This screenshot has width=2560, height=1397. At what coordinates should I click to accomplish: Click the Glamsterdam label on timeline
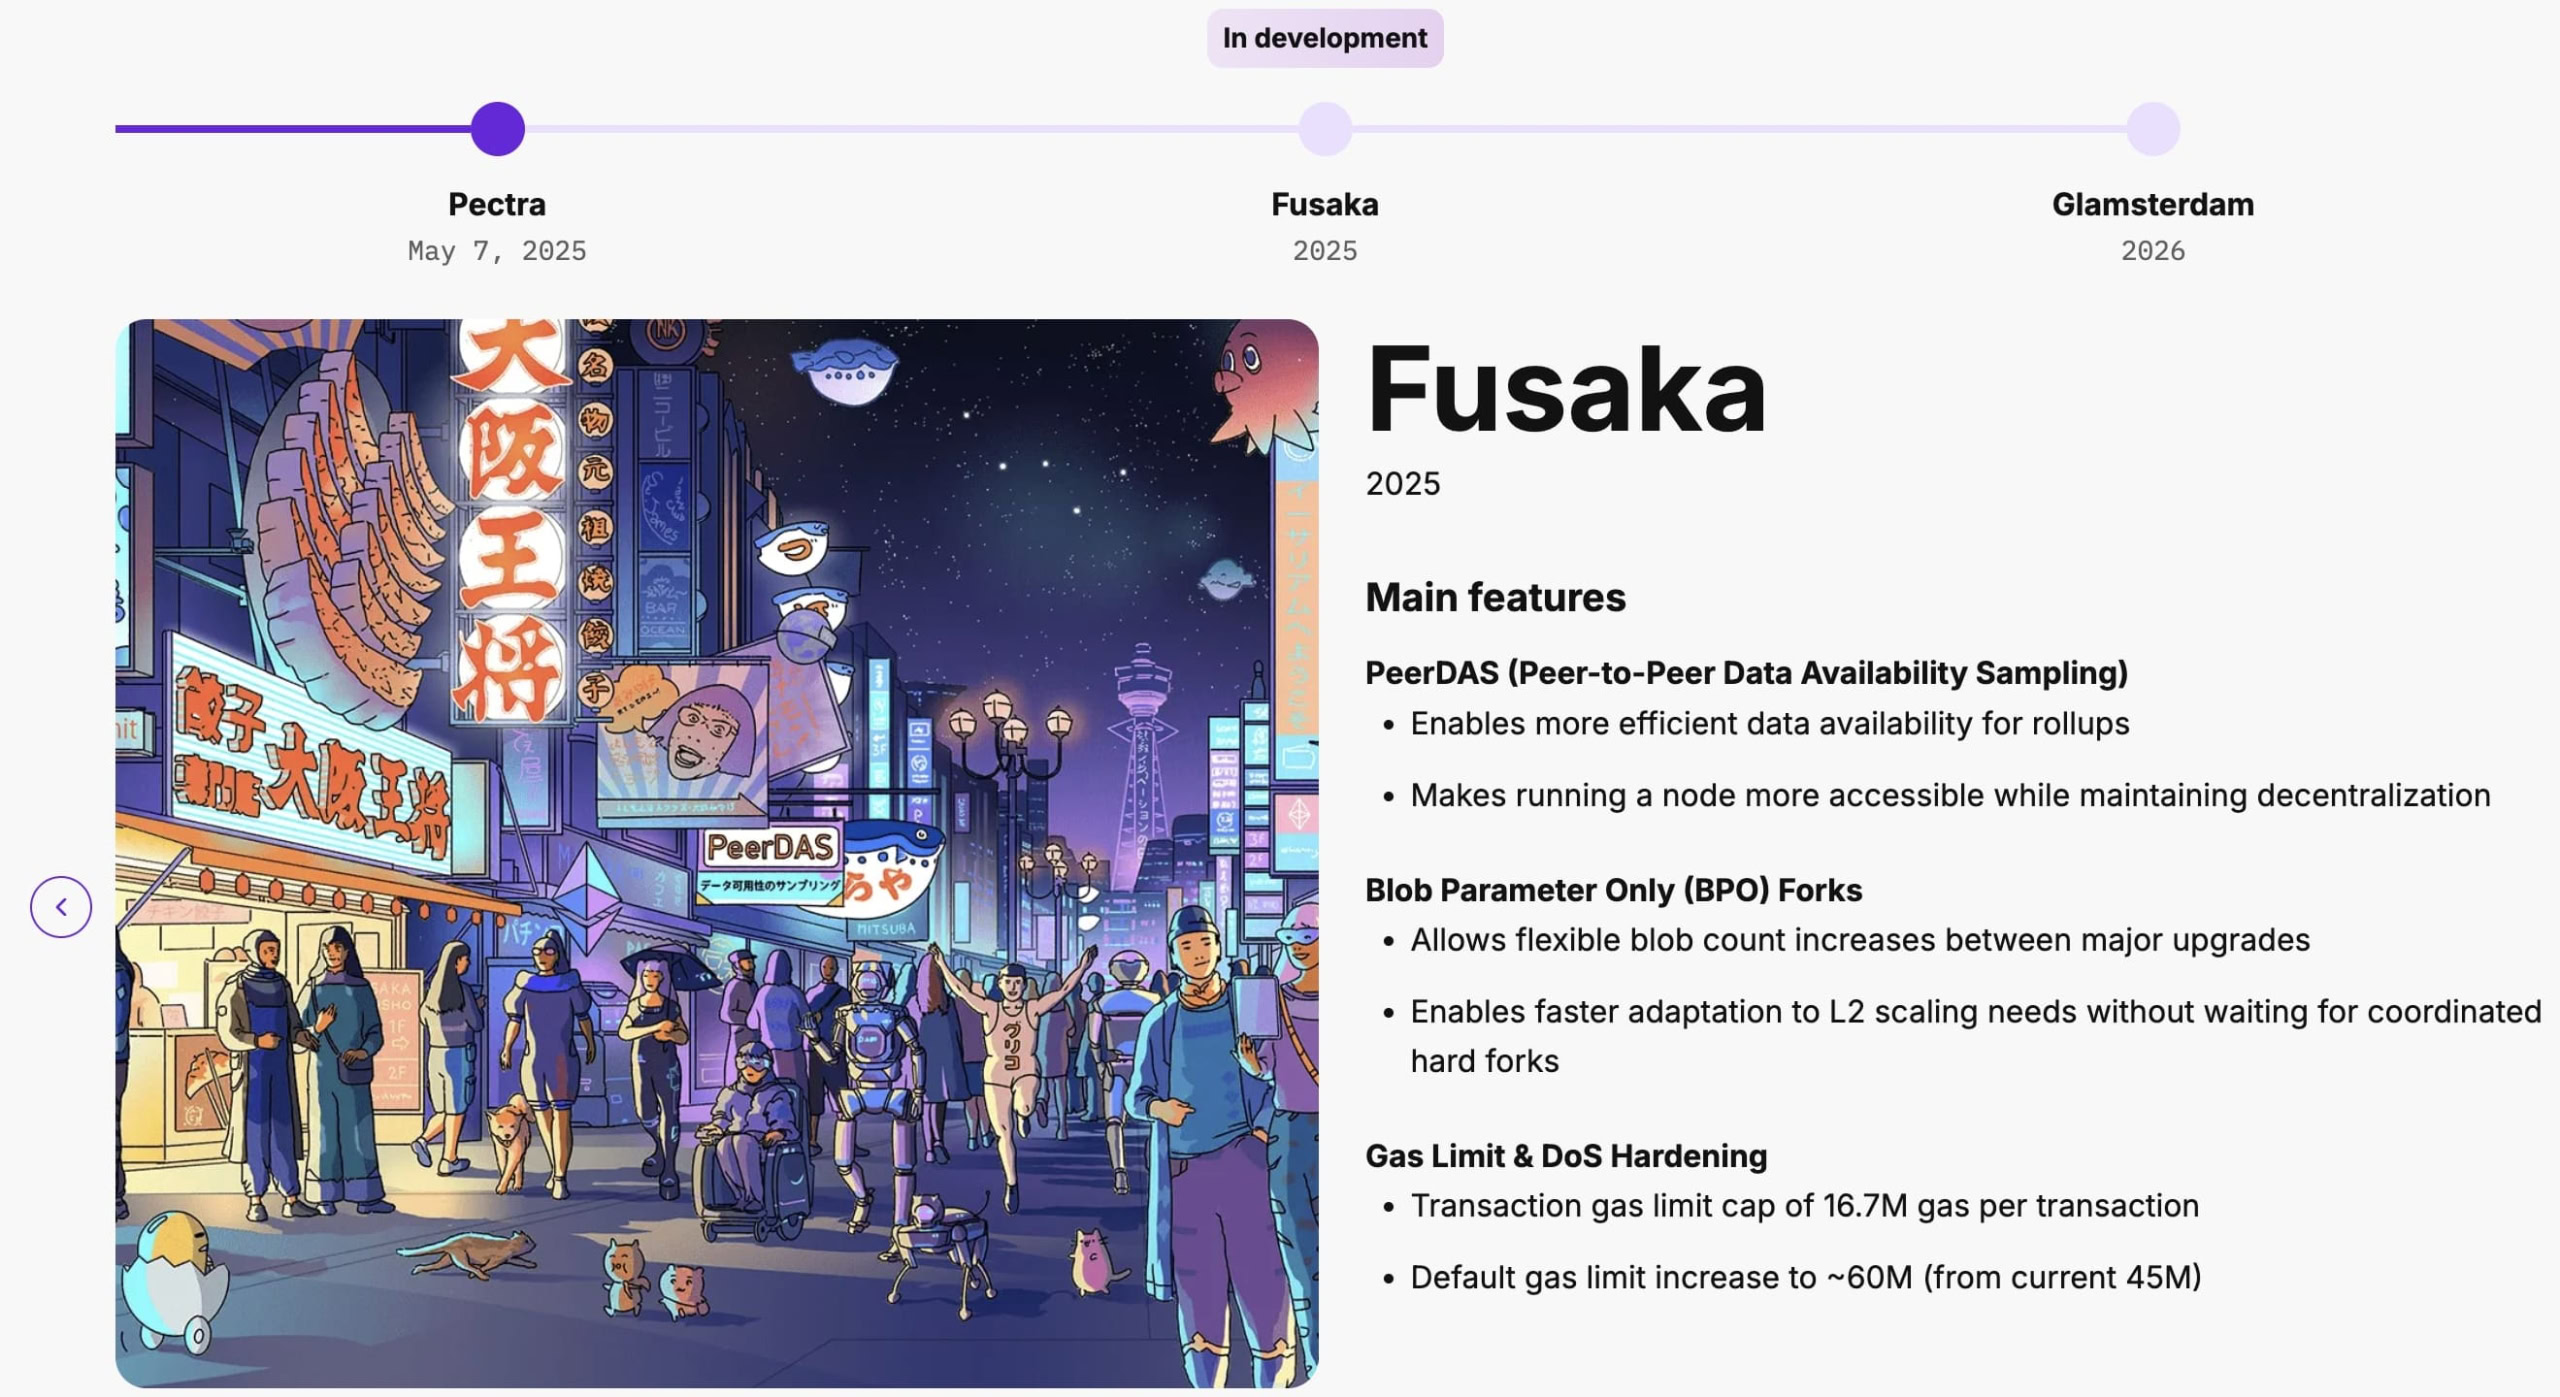(x=2153, y=205)
